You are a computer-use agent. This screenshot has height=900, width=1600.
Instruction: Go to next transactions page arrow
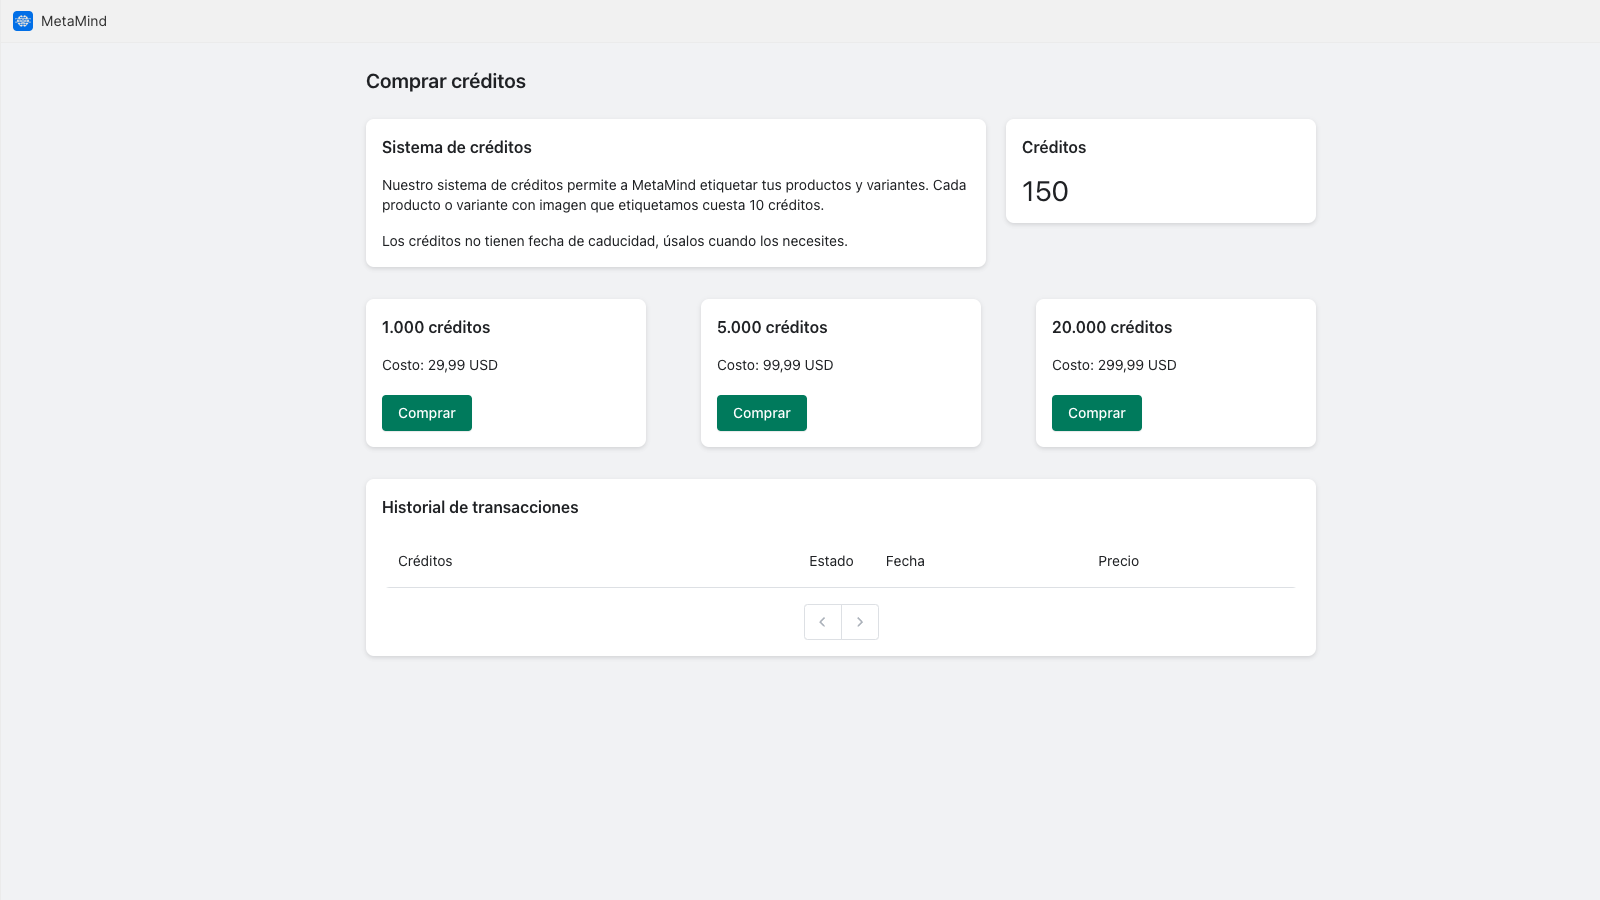click(860, 622)
